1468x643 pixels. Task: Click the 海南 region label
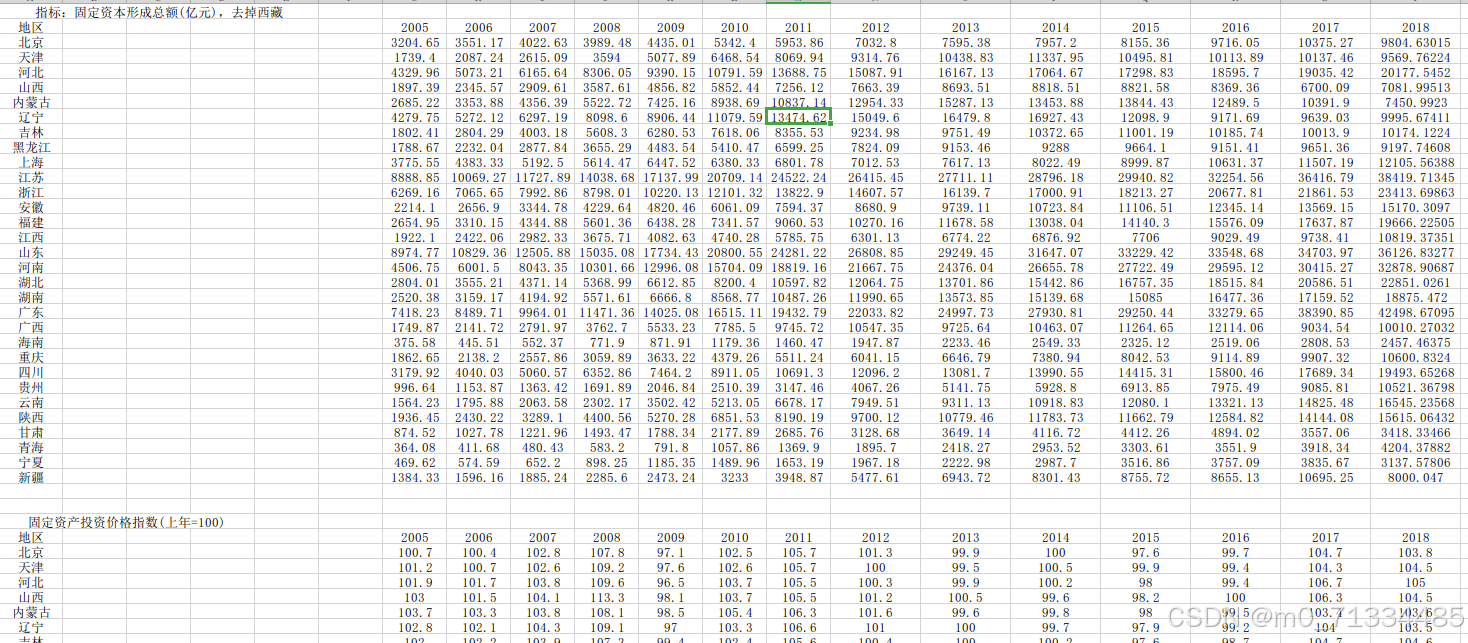click(31, 342)
